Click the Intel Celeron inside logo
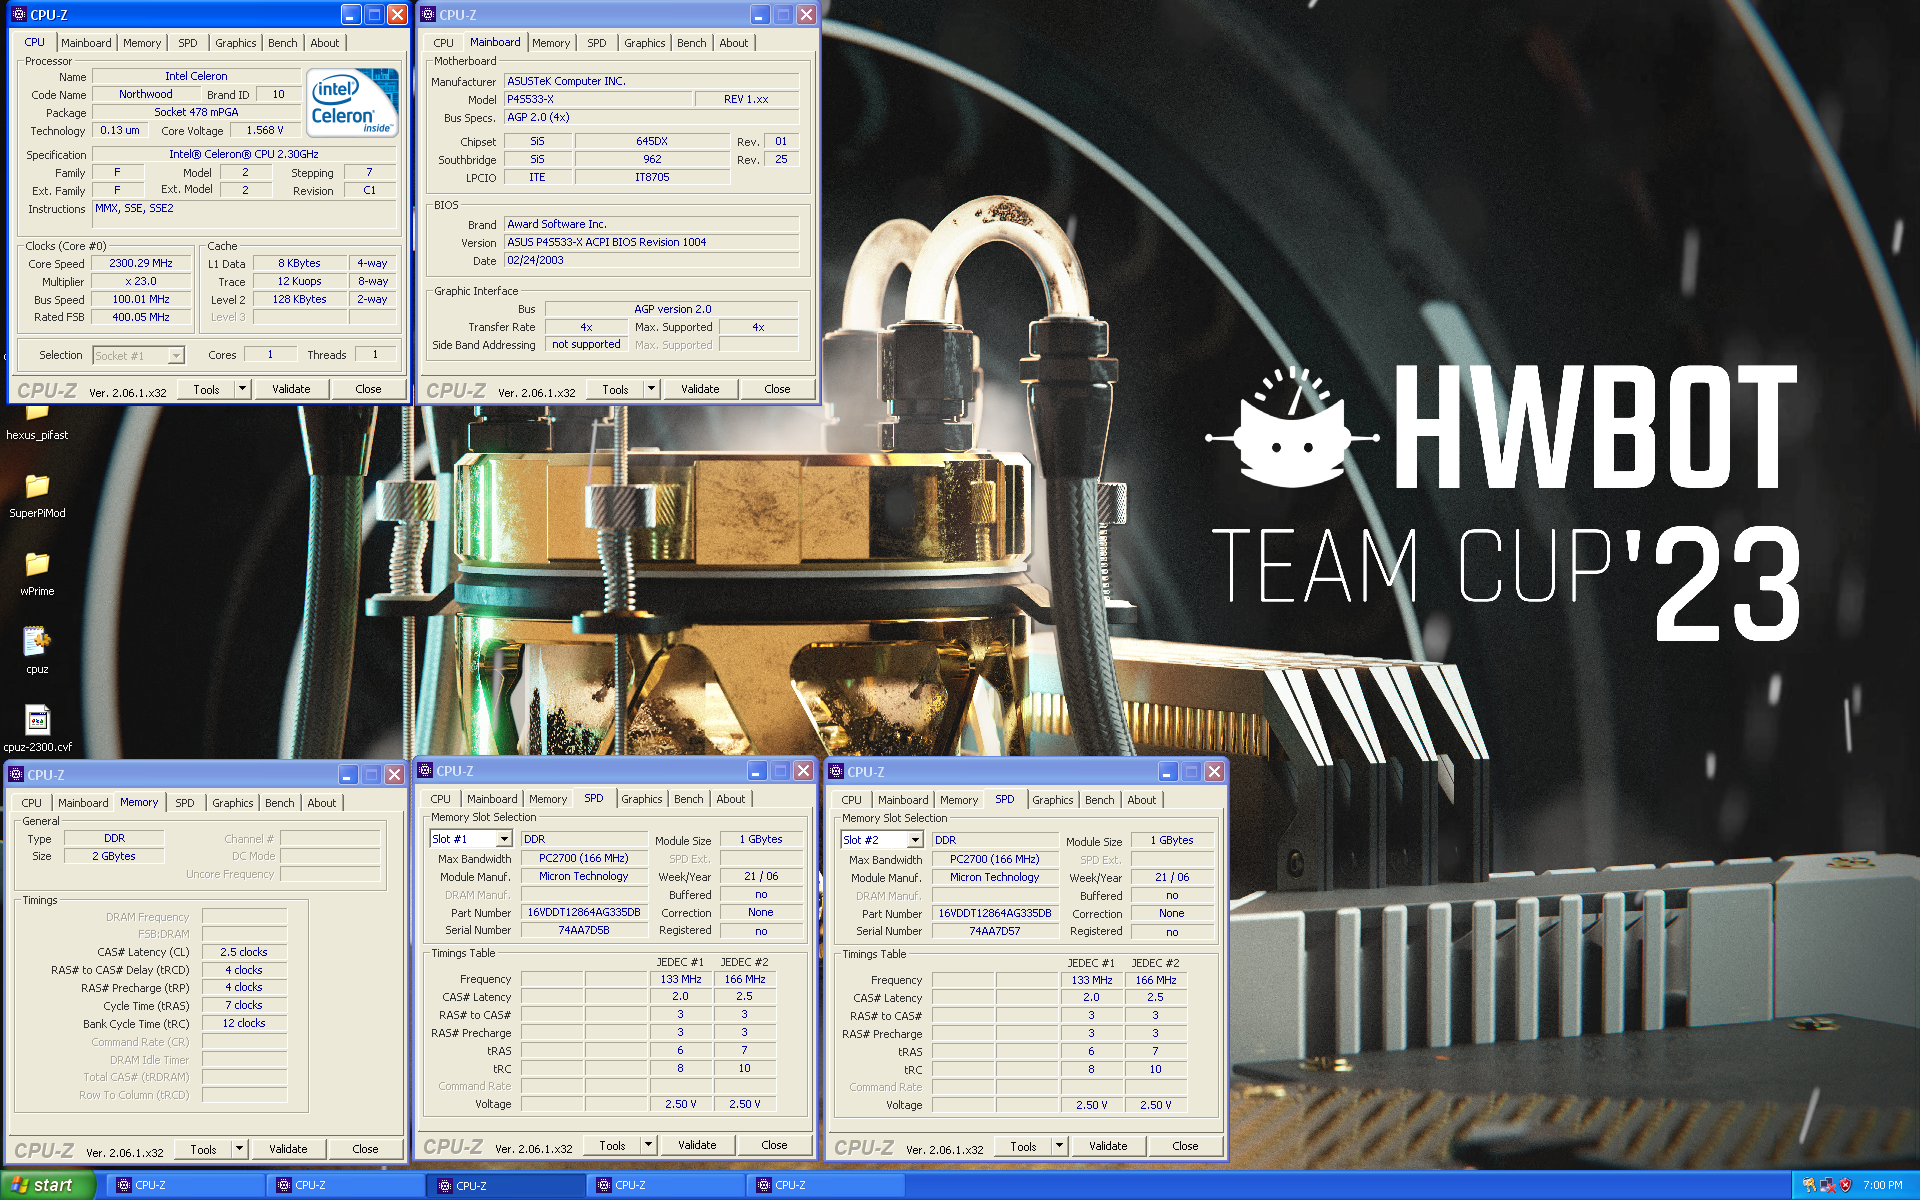This screenshot has height=1200, width=1920. click(351, 103)
